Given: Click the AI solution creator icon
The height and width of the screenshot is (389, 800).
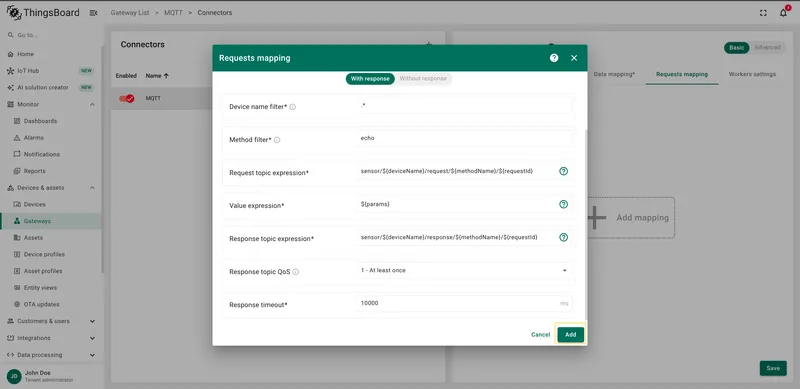Looking at the screenshot, I should pos(11,88).
